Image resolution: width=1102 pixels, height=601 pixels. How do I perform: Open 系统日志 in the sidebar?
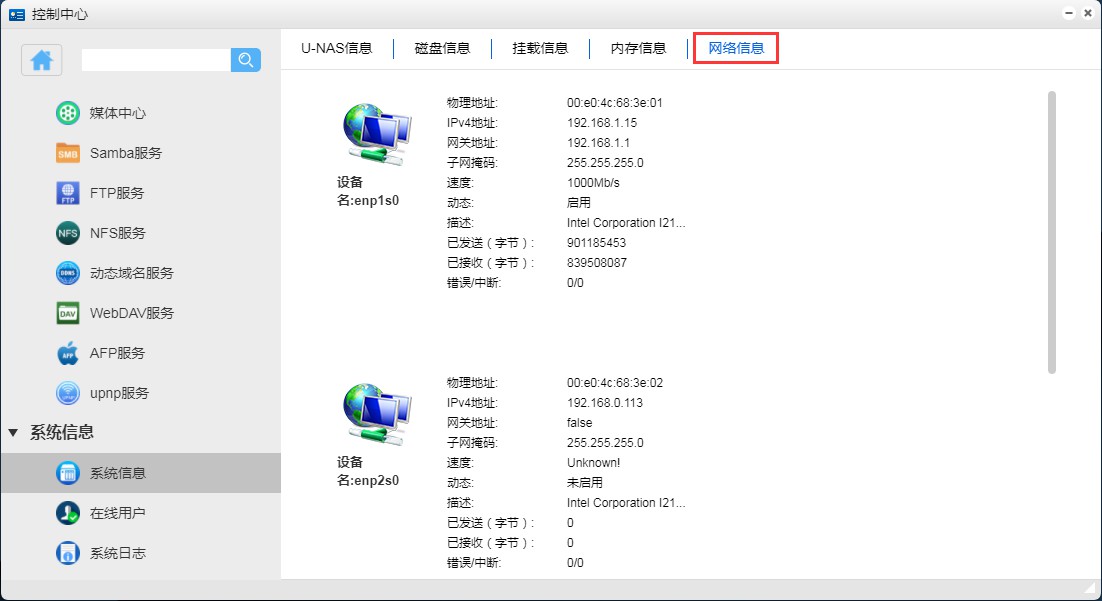(117, 553)
